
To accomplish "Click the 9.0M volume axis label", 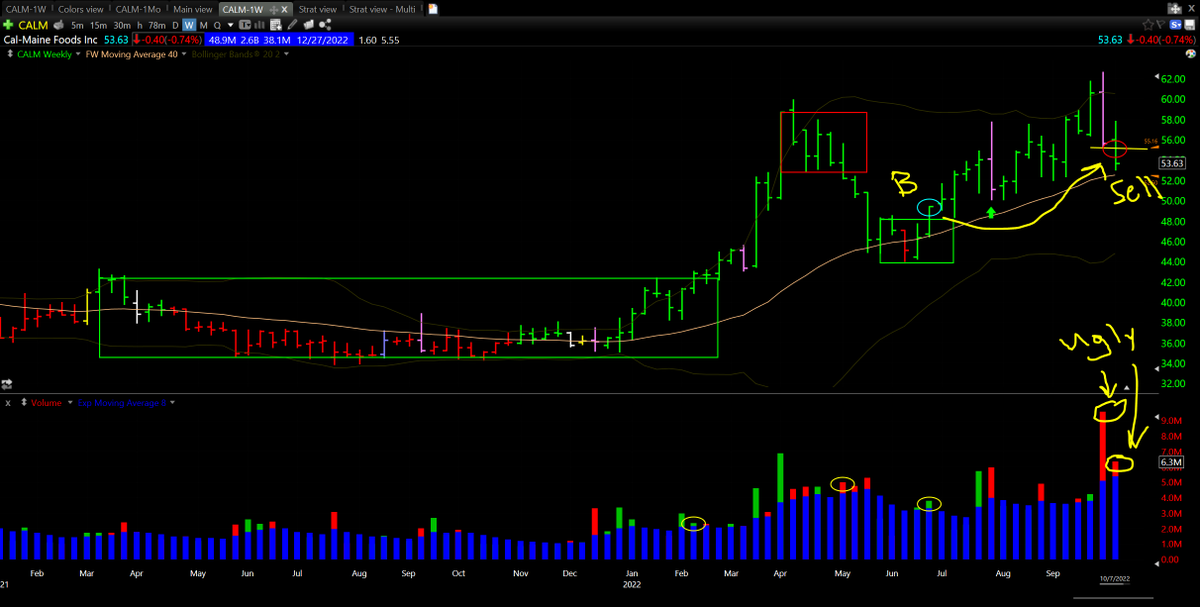I will coord(1169,422).
